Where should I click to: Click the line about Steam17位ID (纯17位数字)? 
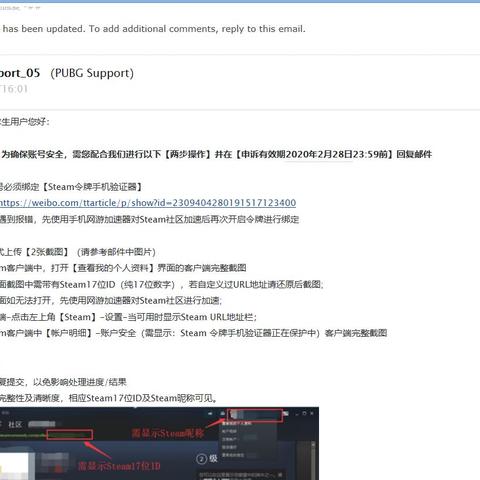click(x=162, y=284)
